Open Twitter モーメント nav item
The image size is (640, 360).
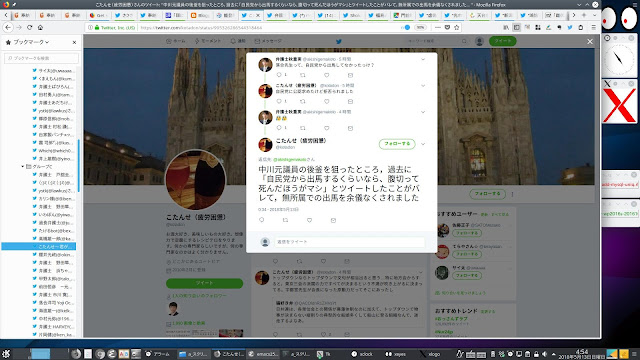coord(208,41)
